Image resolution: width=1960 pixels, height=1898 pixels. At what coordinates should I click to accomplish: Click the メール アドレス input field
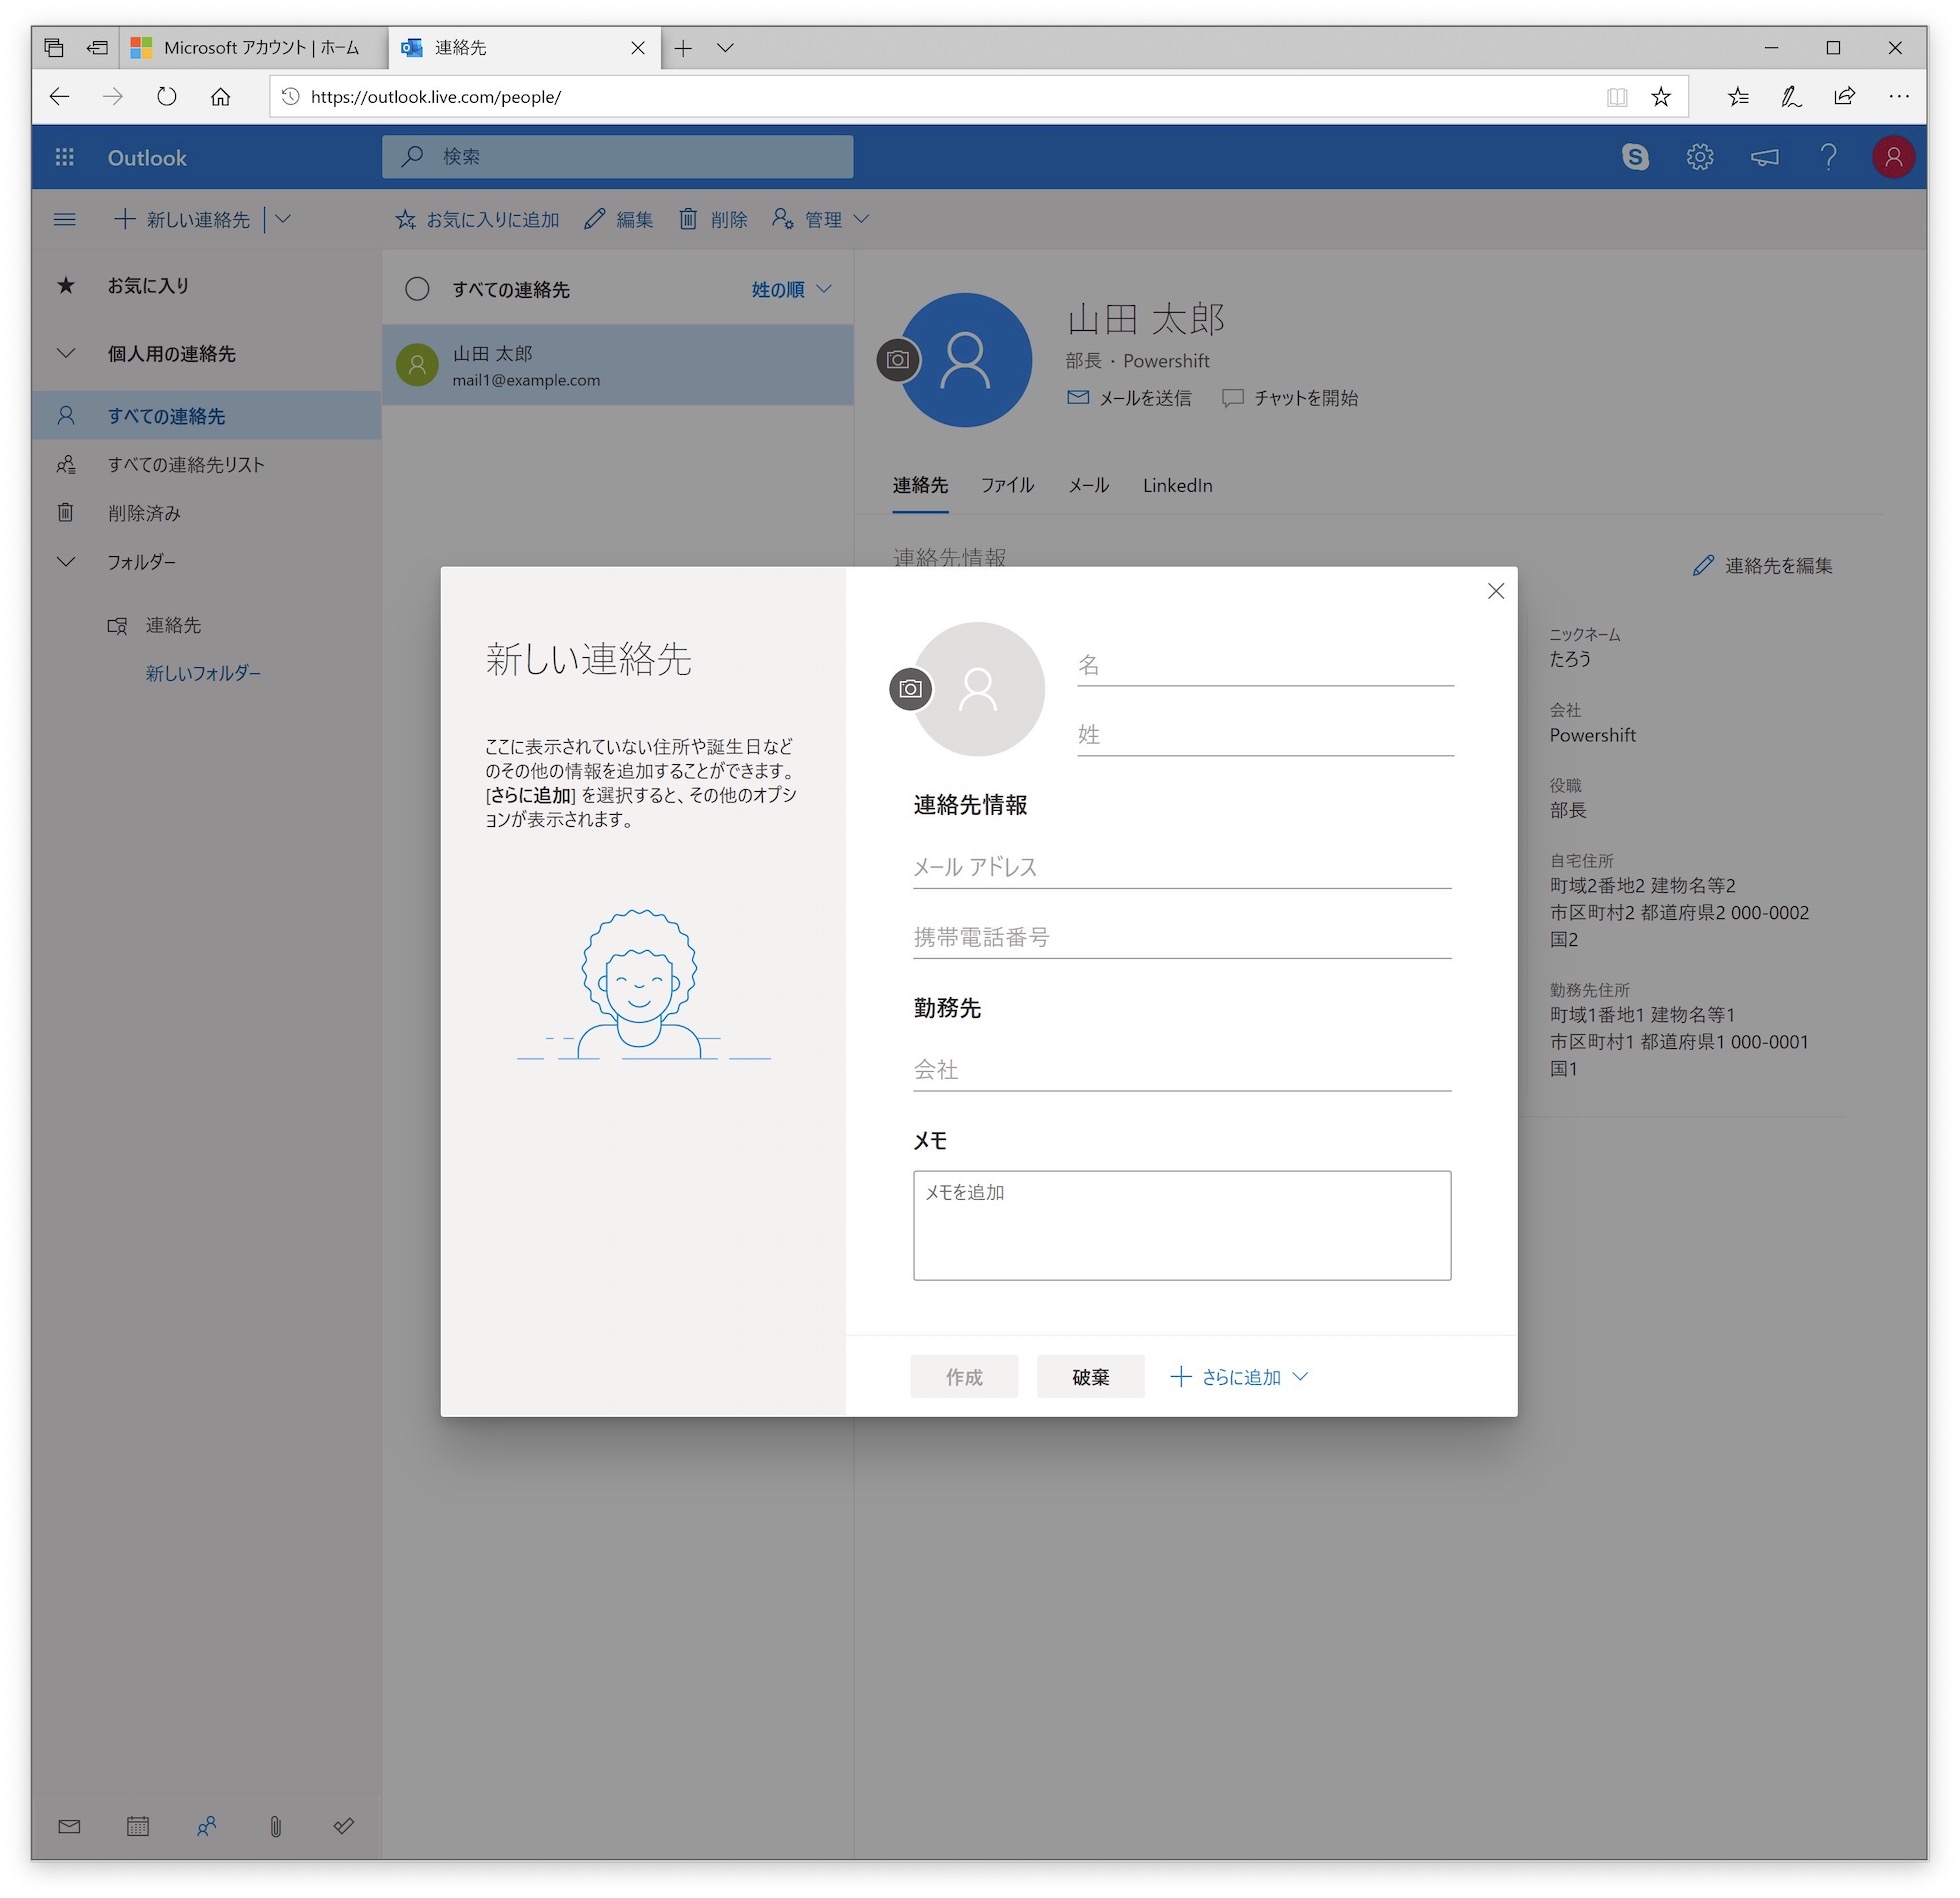tap(1181, 867)
